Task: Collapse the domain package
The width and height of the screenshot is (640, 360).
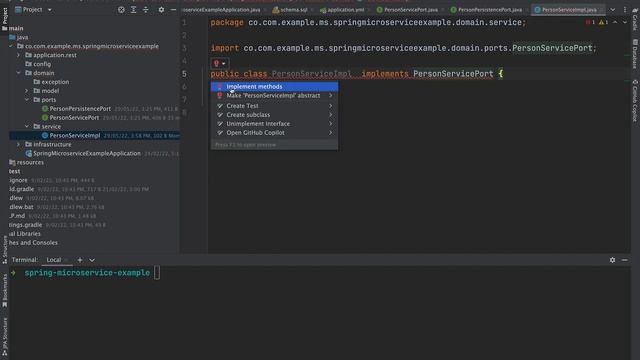Action: 18,73
